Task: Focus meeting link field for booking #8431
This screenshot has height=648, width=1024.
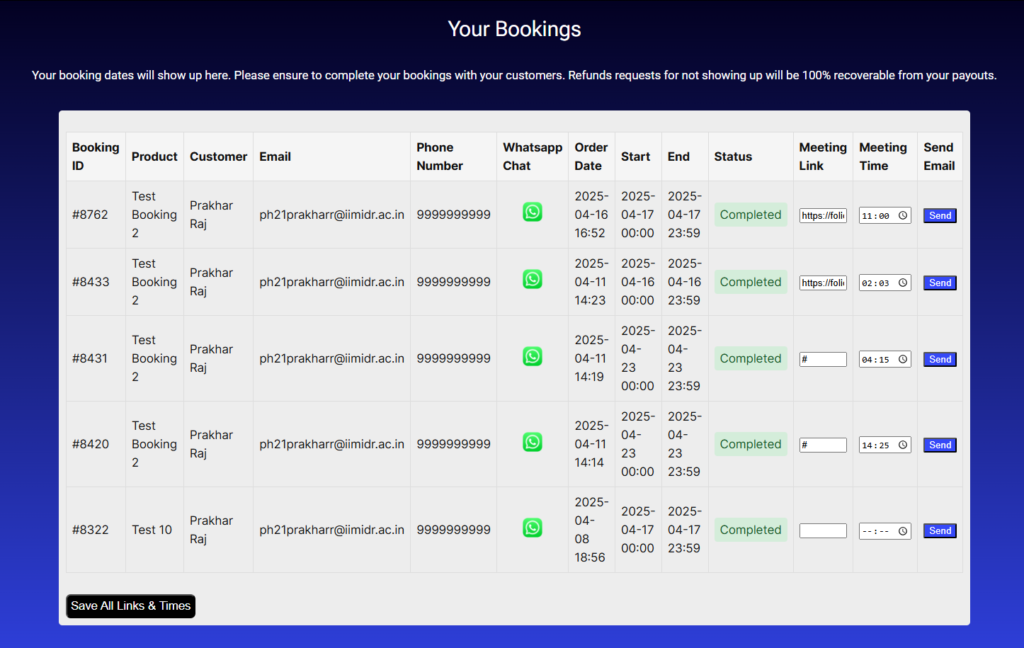Action: (x=823, y=359)
